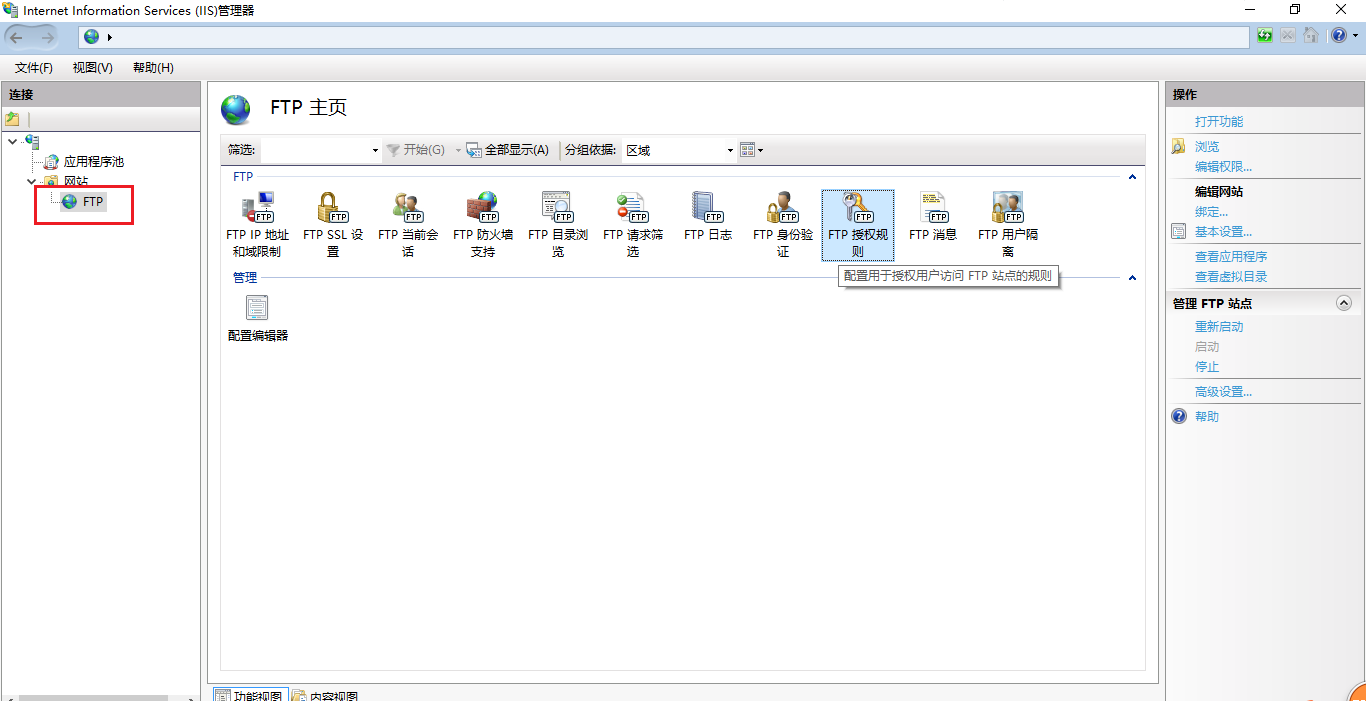Click the globe icon in the address bar
The height and width of the screenshot is (701, 1366).
(92, 37)
